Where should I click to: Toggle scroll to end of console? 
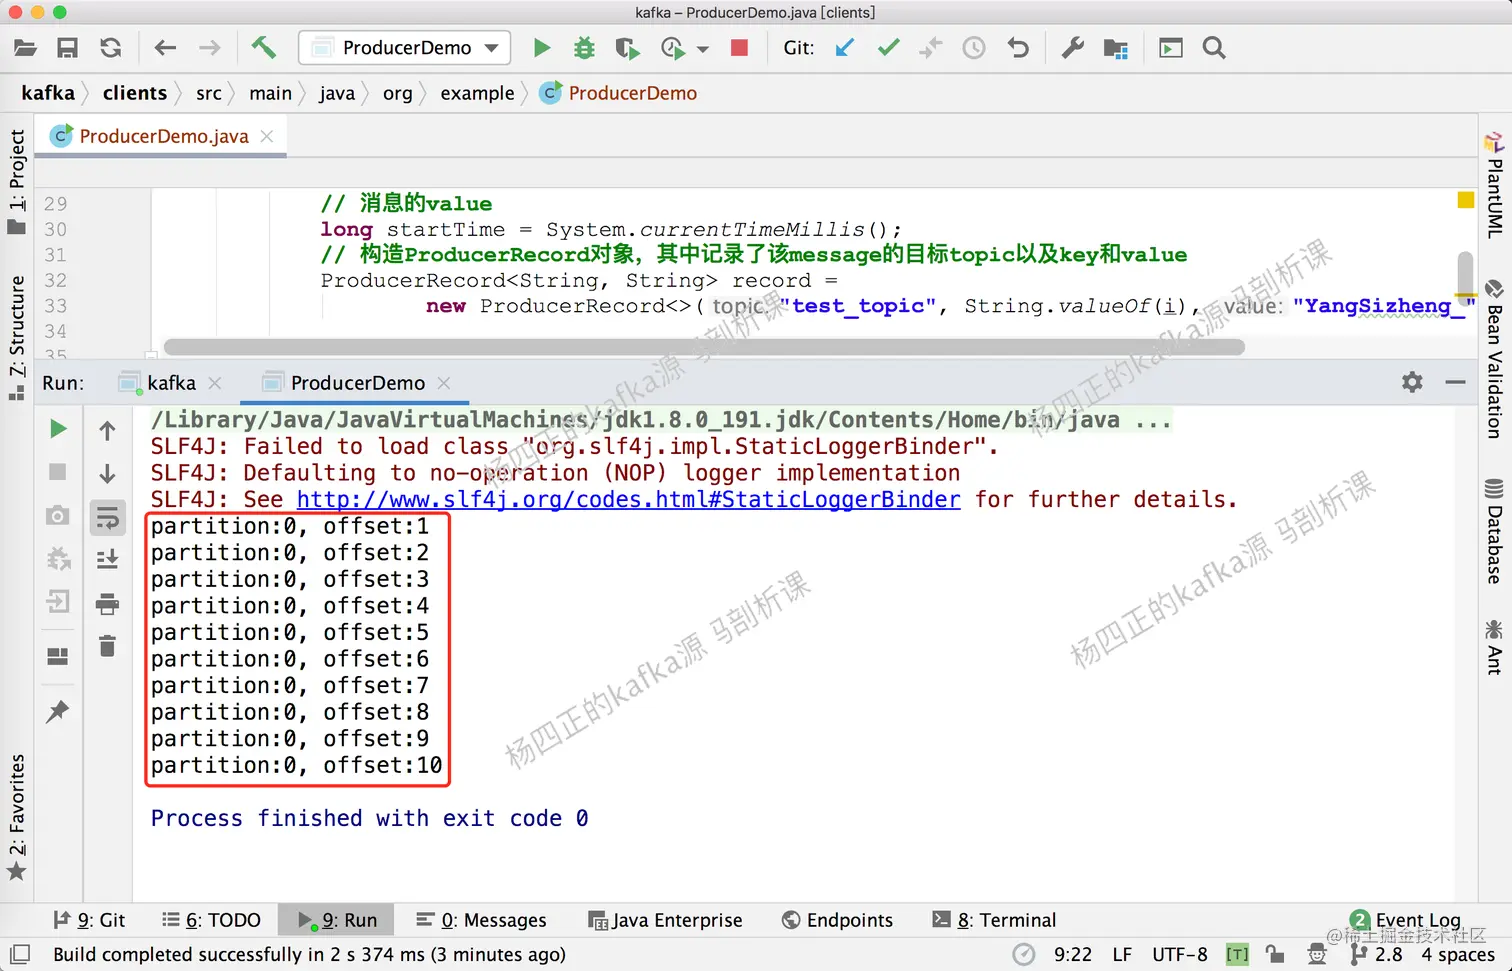pyautogui.click(x=108, y=559)
